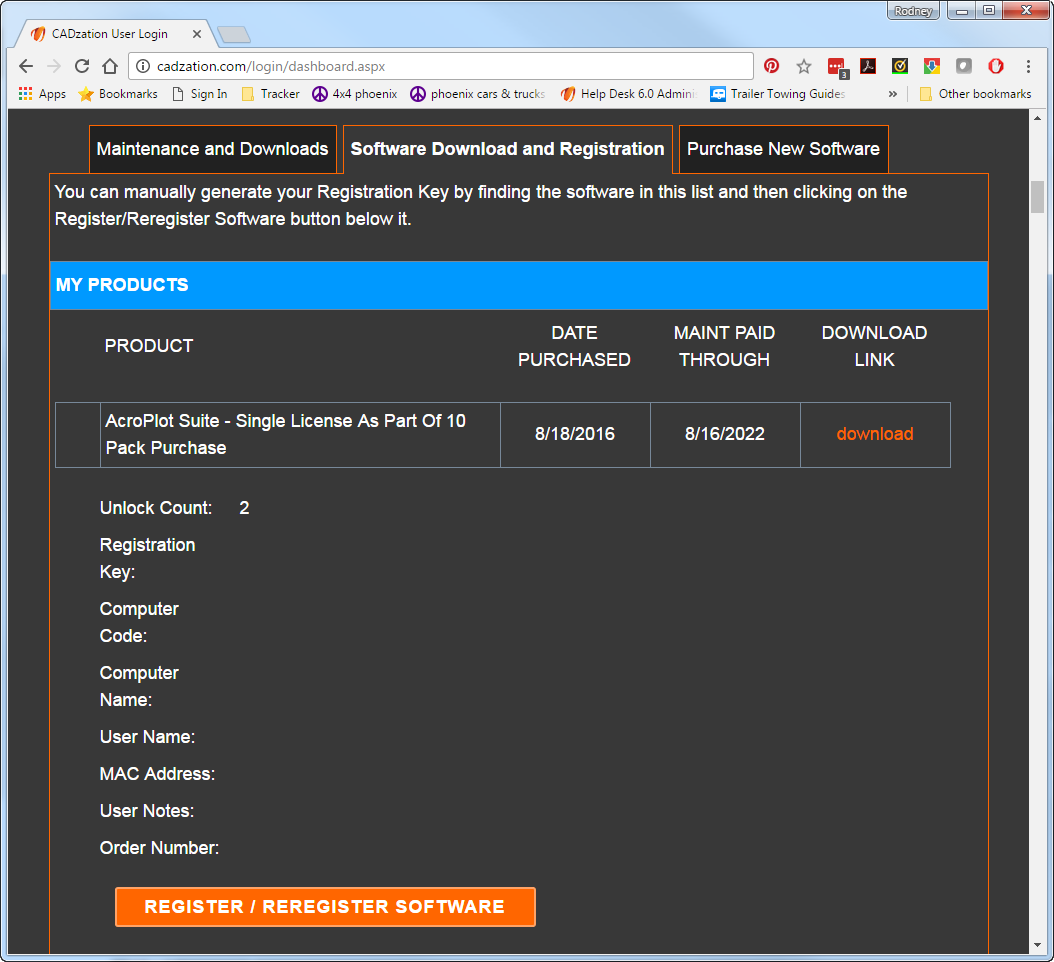Open a new browser tab
Screen dimensions: 1054x962
tap(234, 34)
